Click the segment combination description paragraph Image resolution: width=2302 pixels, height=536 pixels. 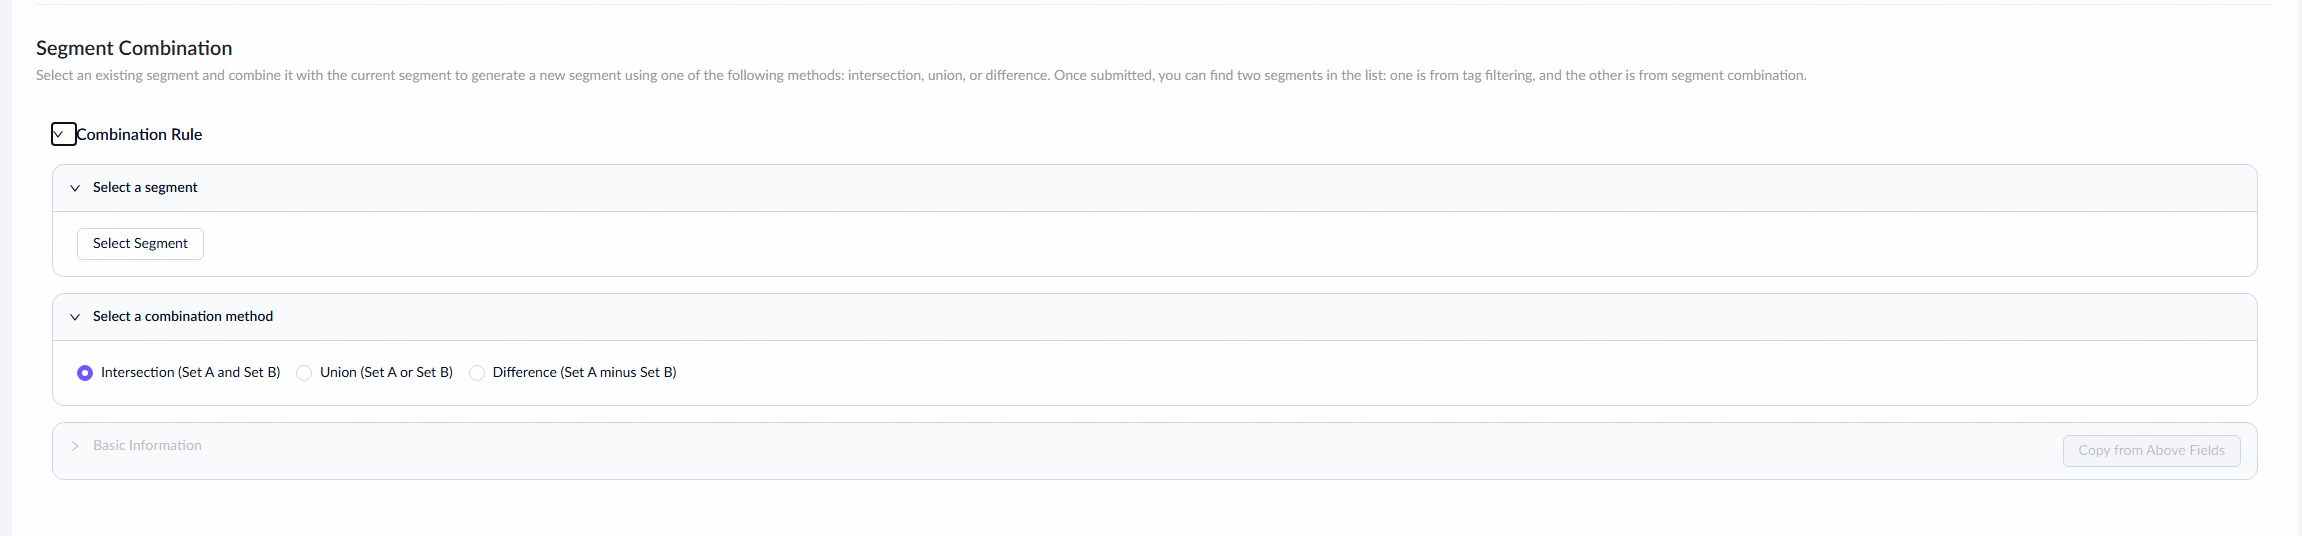(920, 76)
